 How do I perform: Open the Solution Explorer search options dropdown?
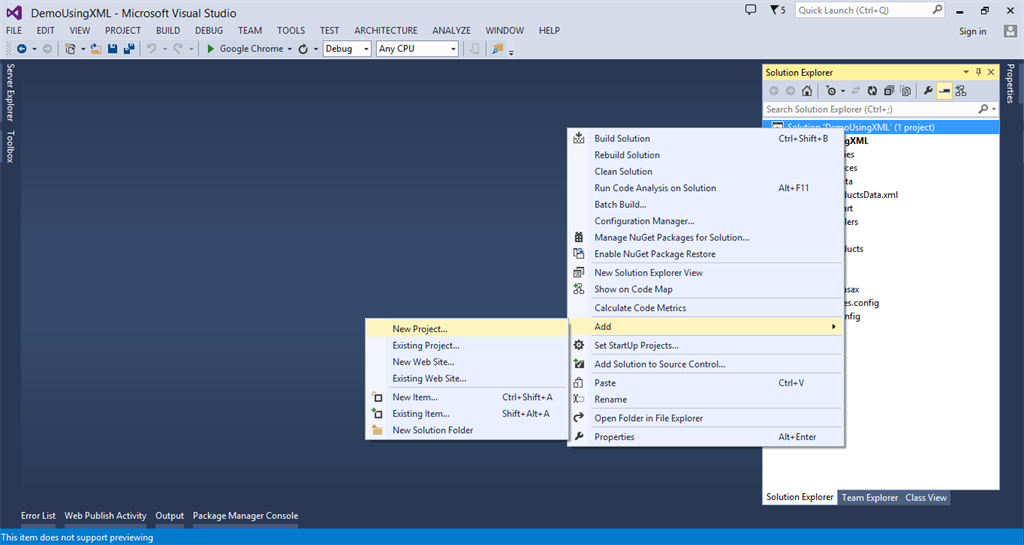(x=993, y=109)
